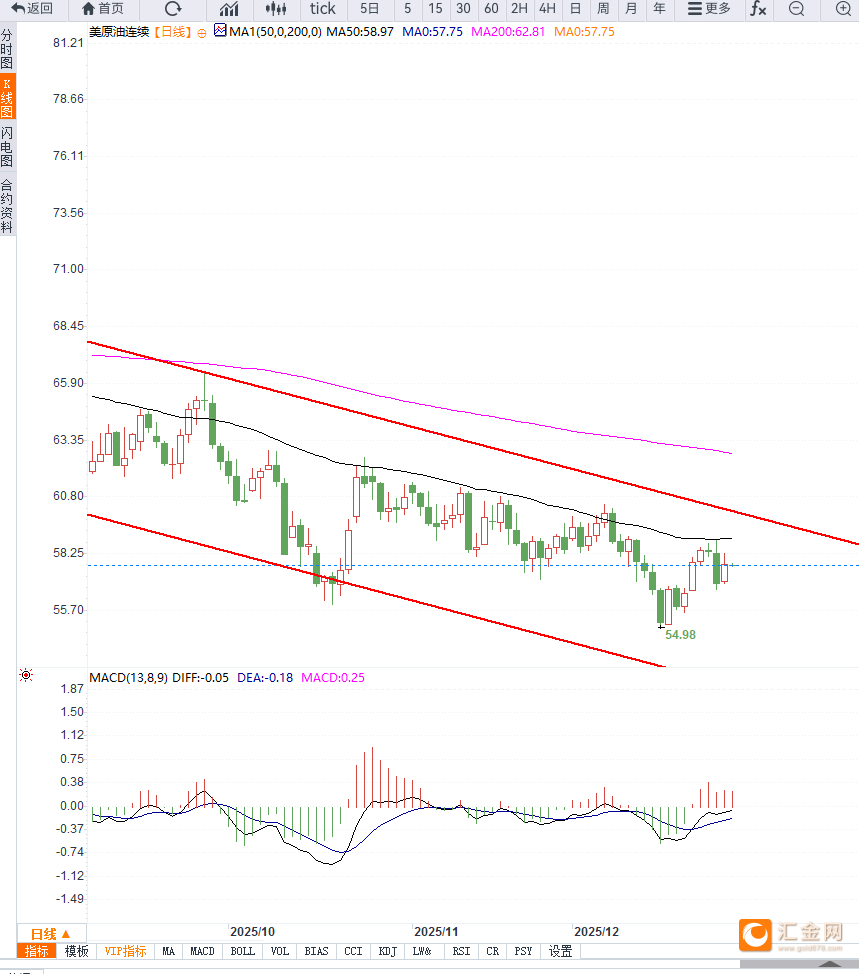Screen dimensions: 859x974
Task: Click the 2025/12 date axis marker
Action: [x=596, y=932]
